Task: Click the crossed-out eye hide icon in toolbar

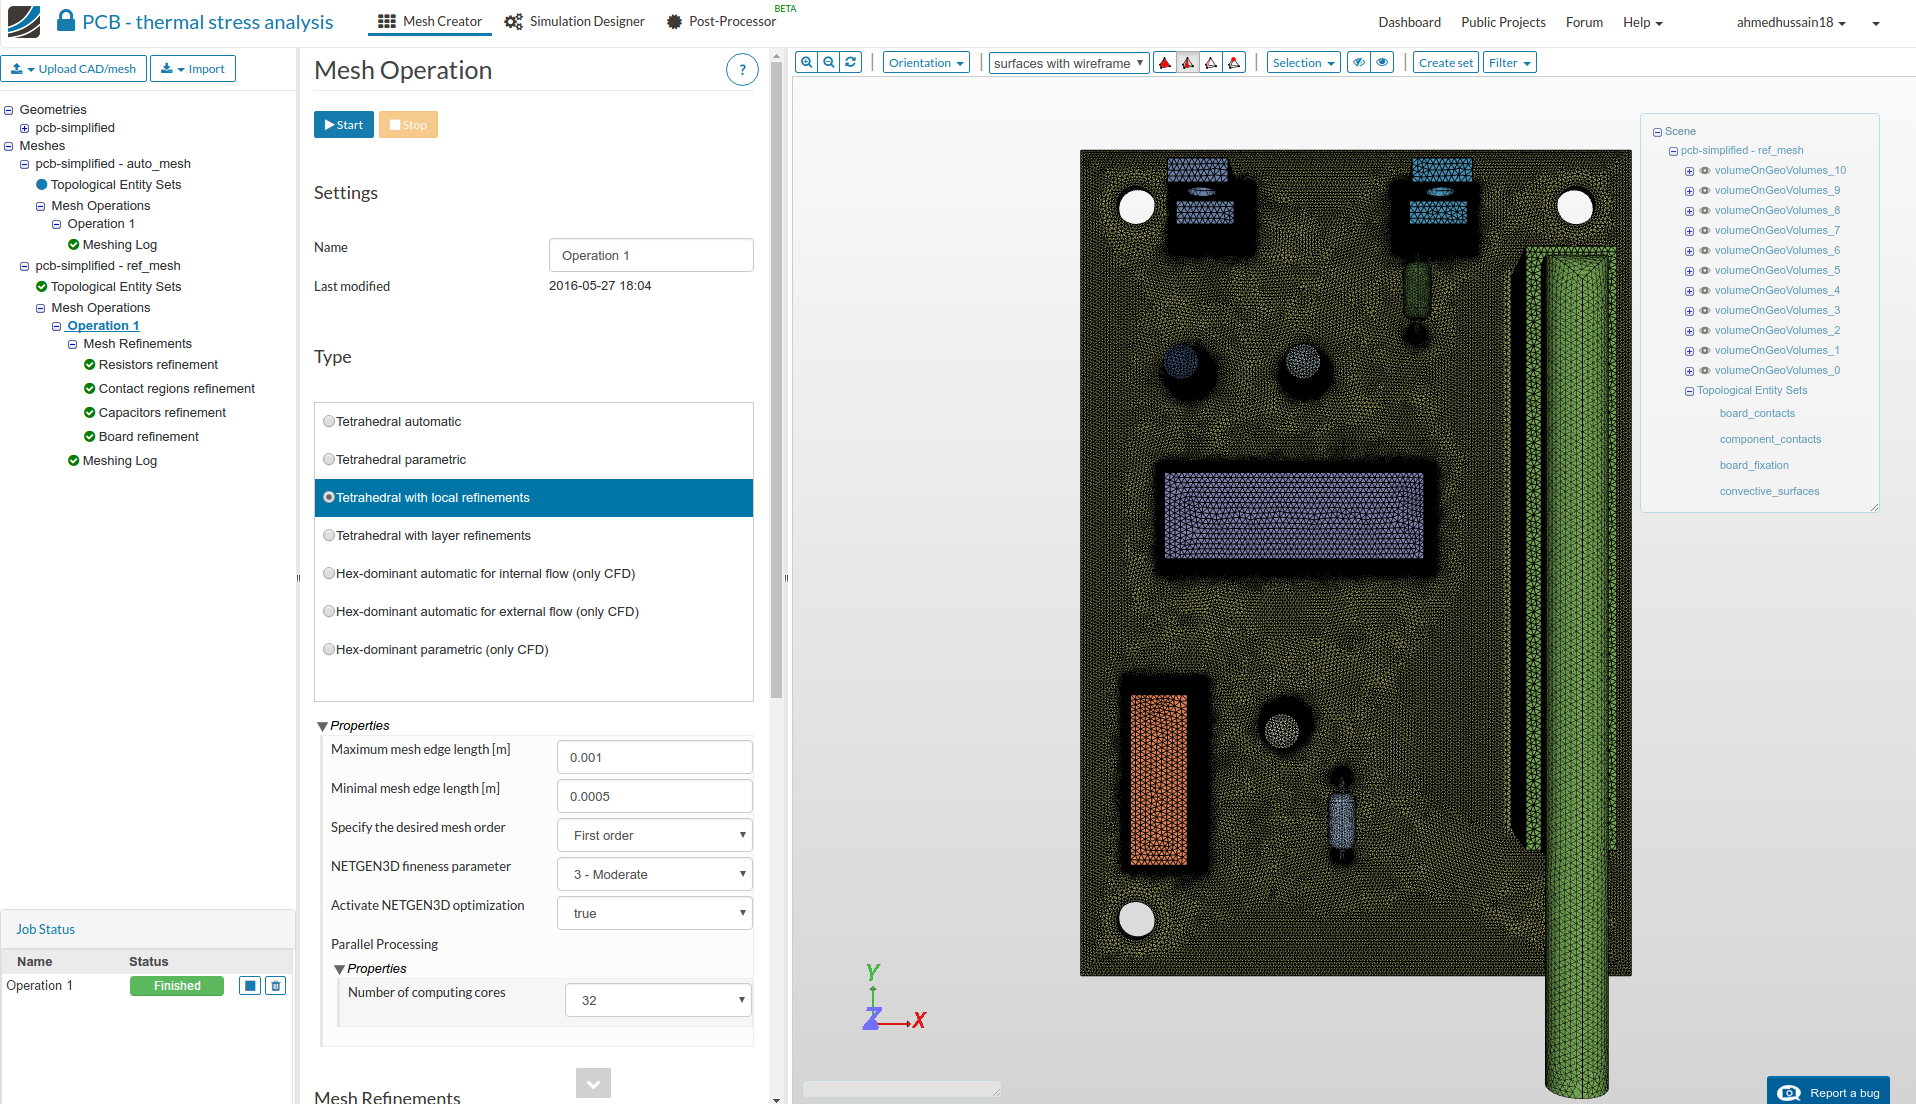Action: [1359, 63]
